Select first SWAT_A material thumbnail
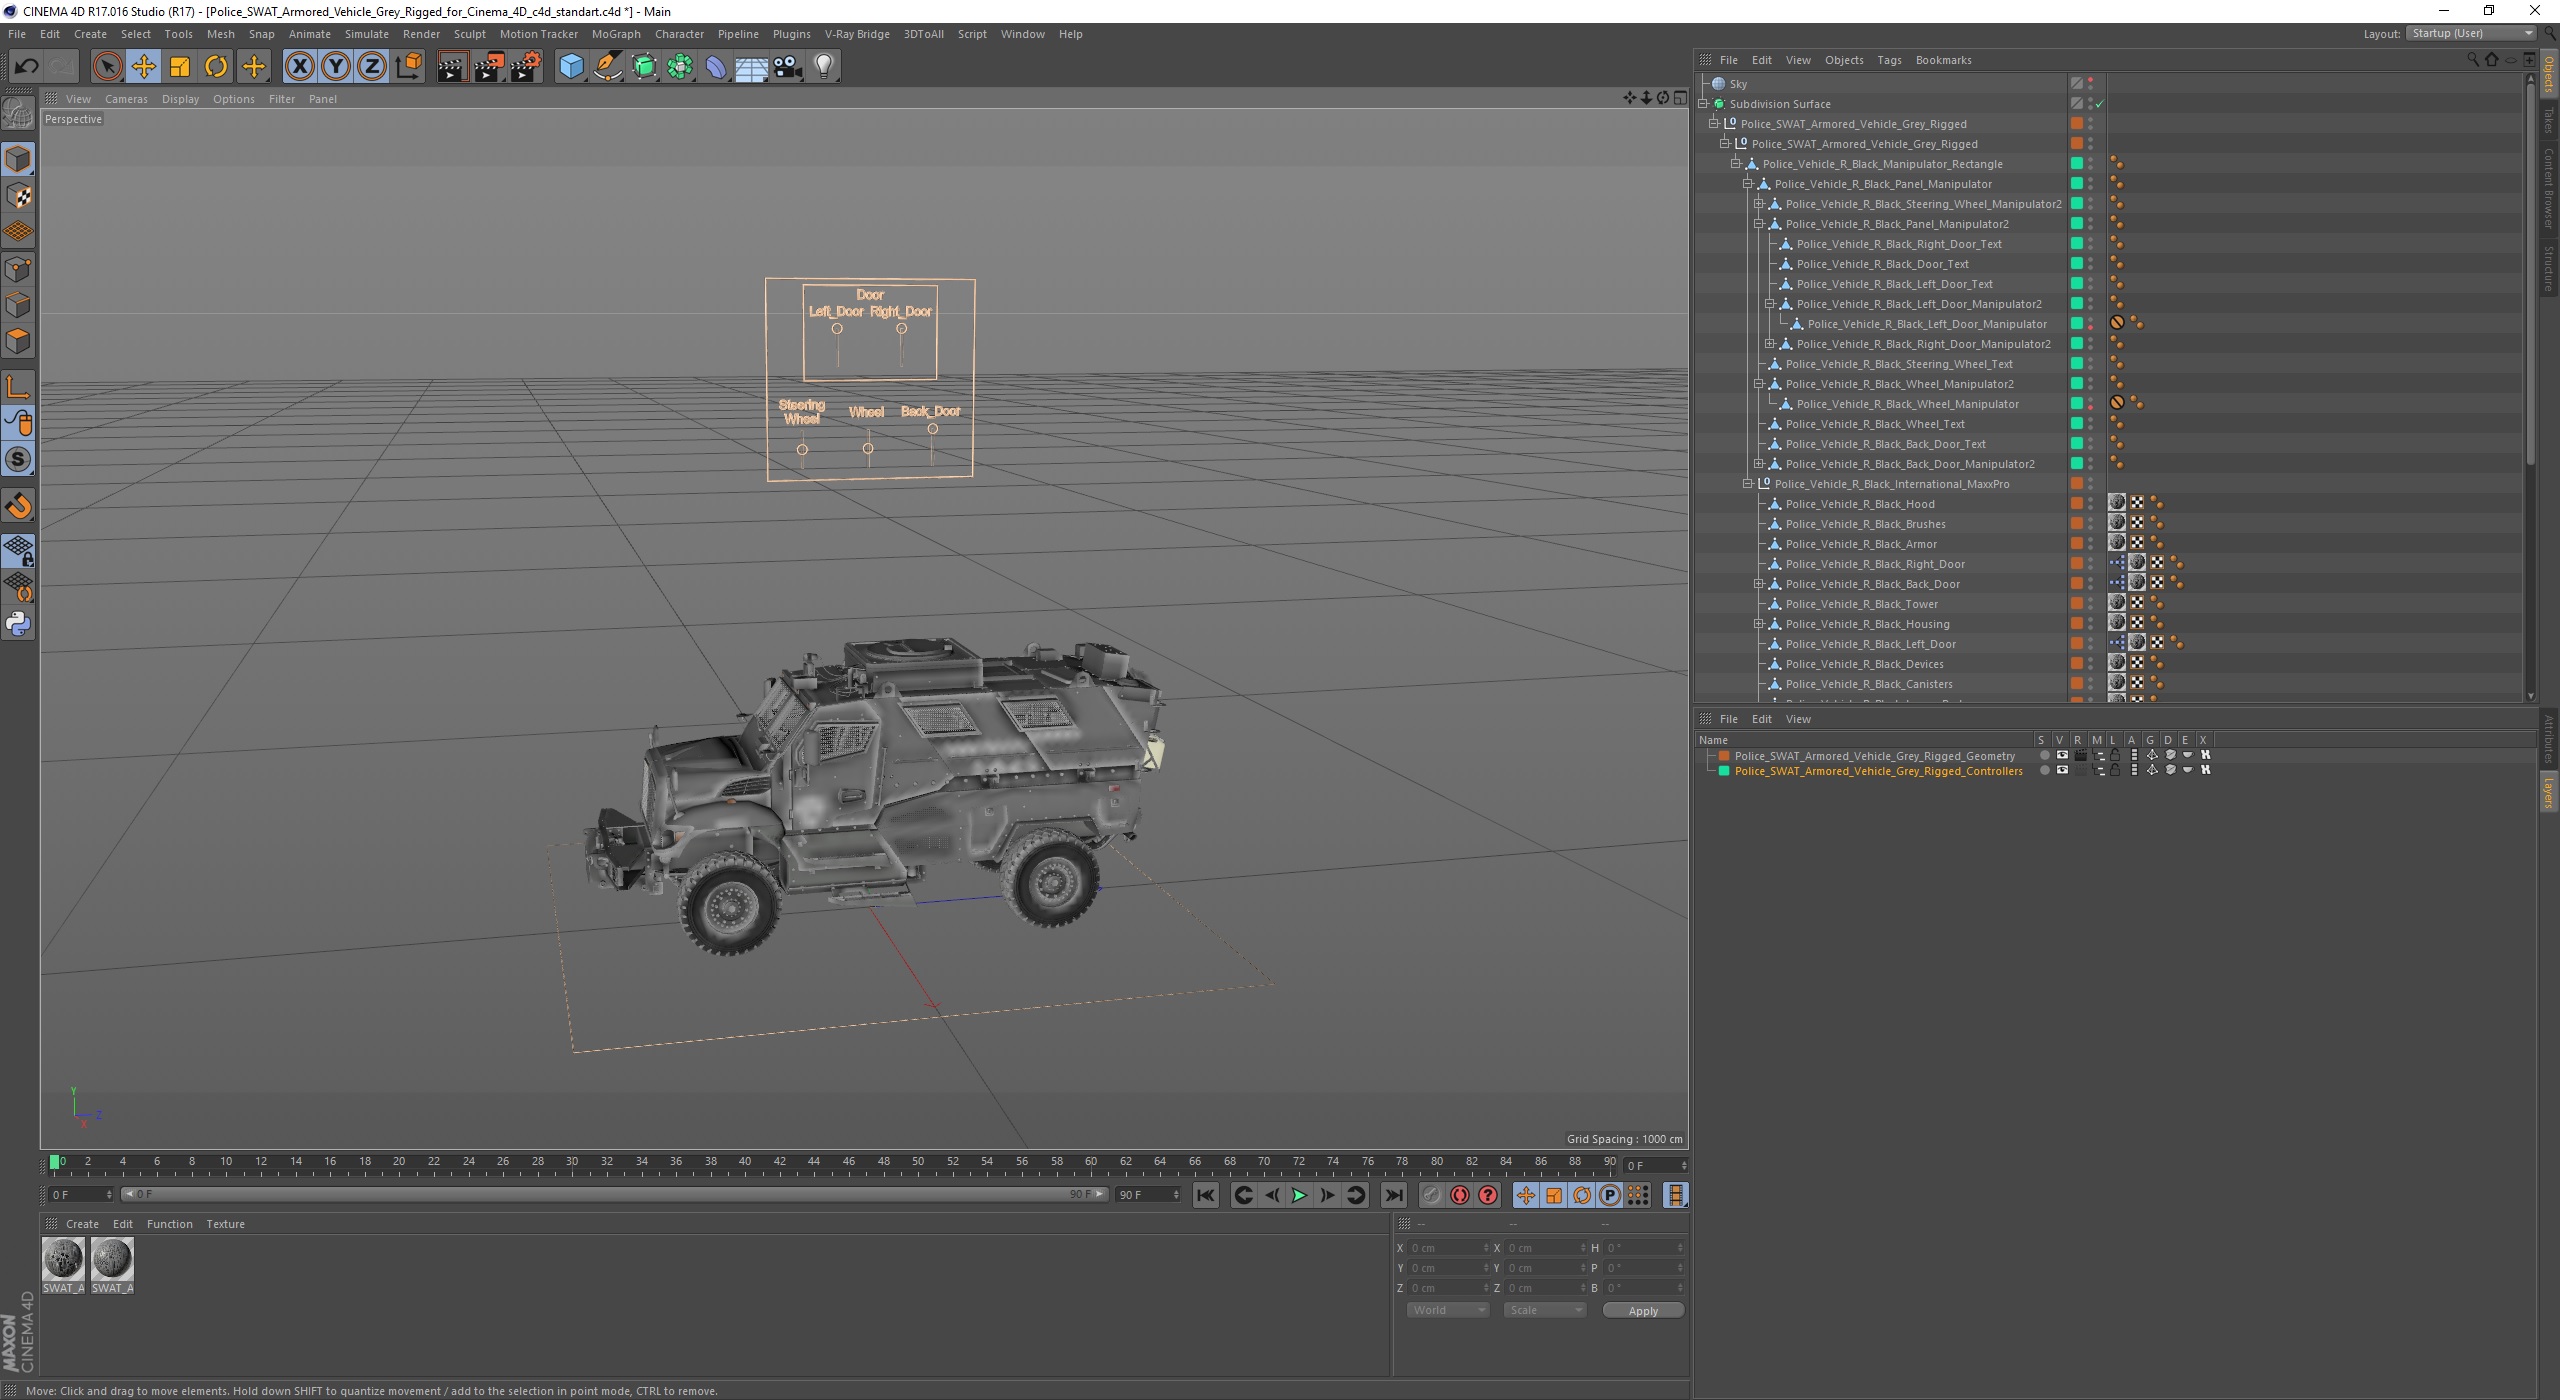This screenshot has height=1400, width=2560. tap(63, 1259)
